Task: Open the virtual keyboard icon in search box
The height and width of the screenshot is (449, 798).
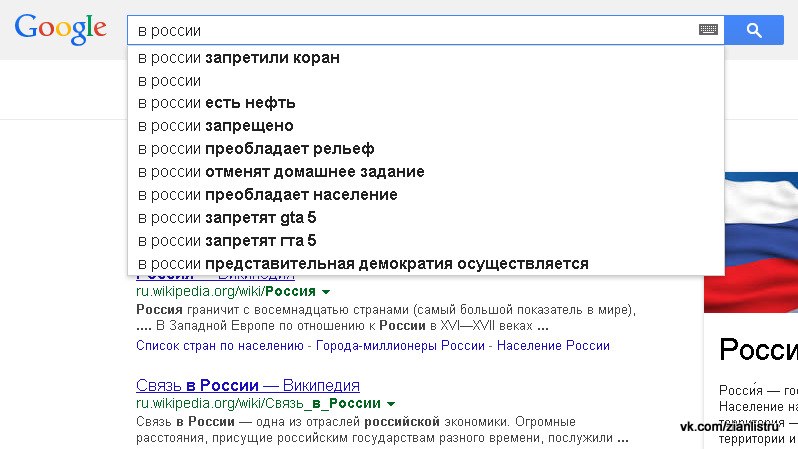Action: (708, 30)
